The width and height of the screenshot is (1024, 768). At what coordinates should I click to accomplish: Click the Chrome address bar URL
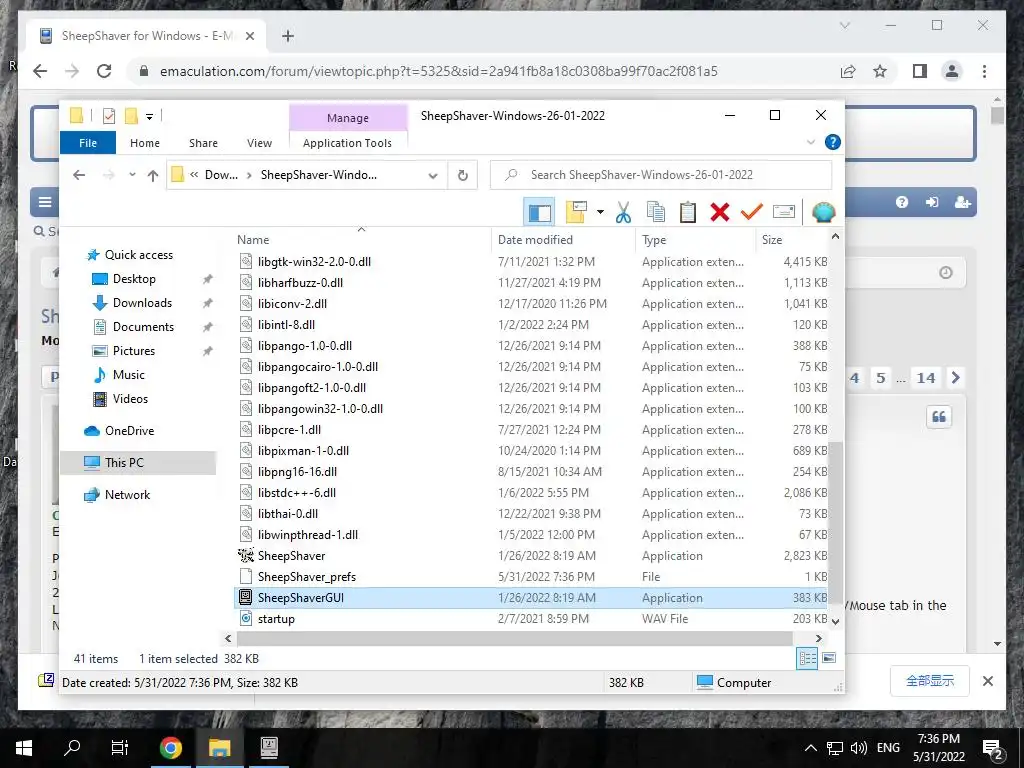pyautogui.click(x=439, y=71)
